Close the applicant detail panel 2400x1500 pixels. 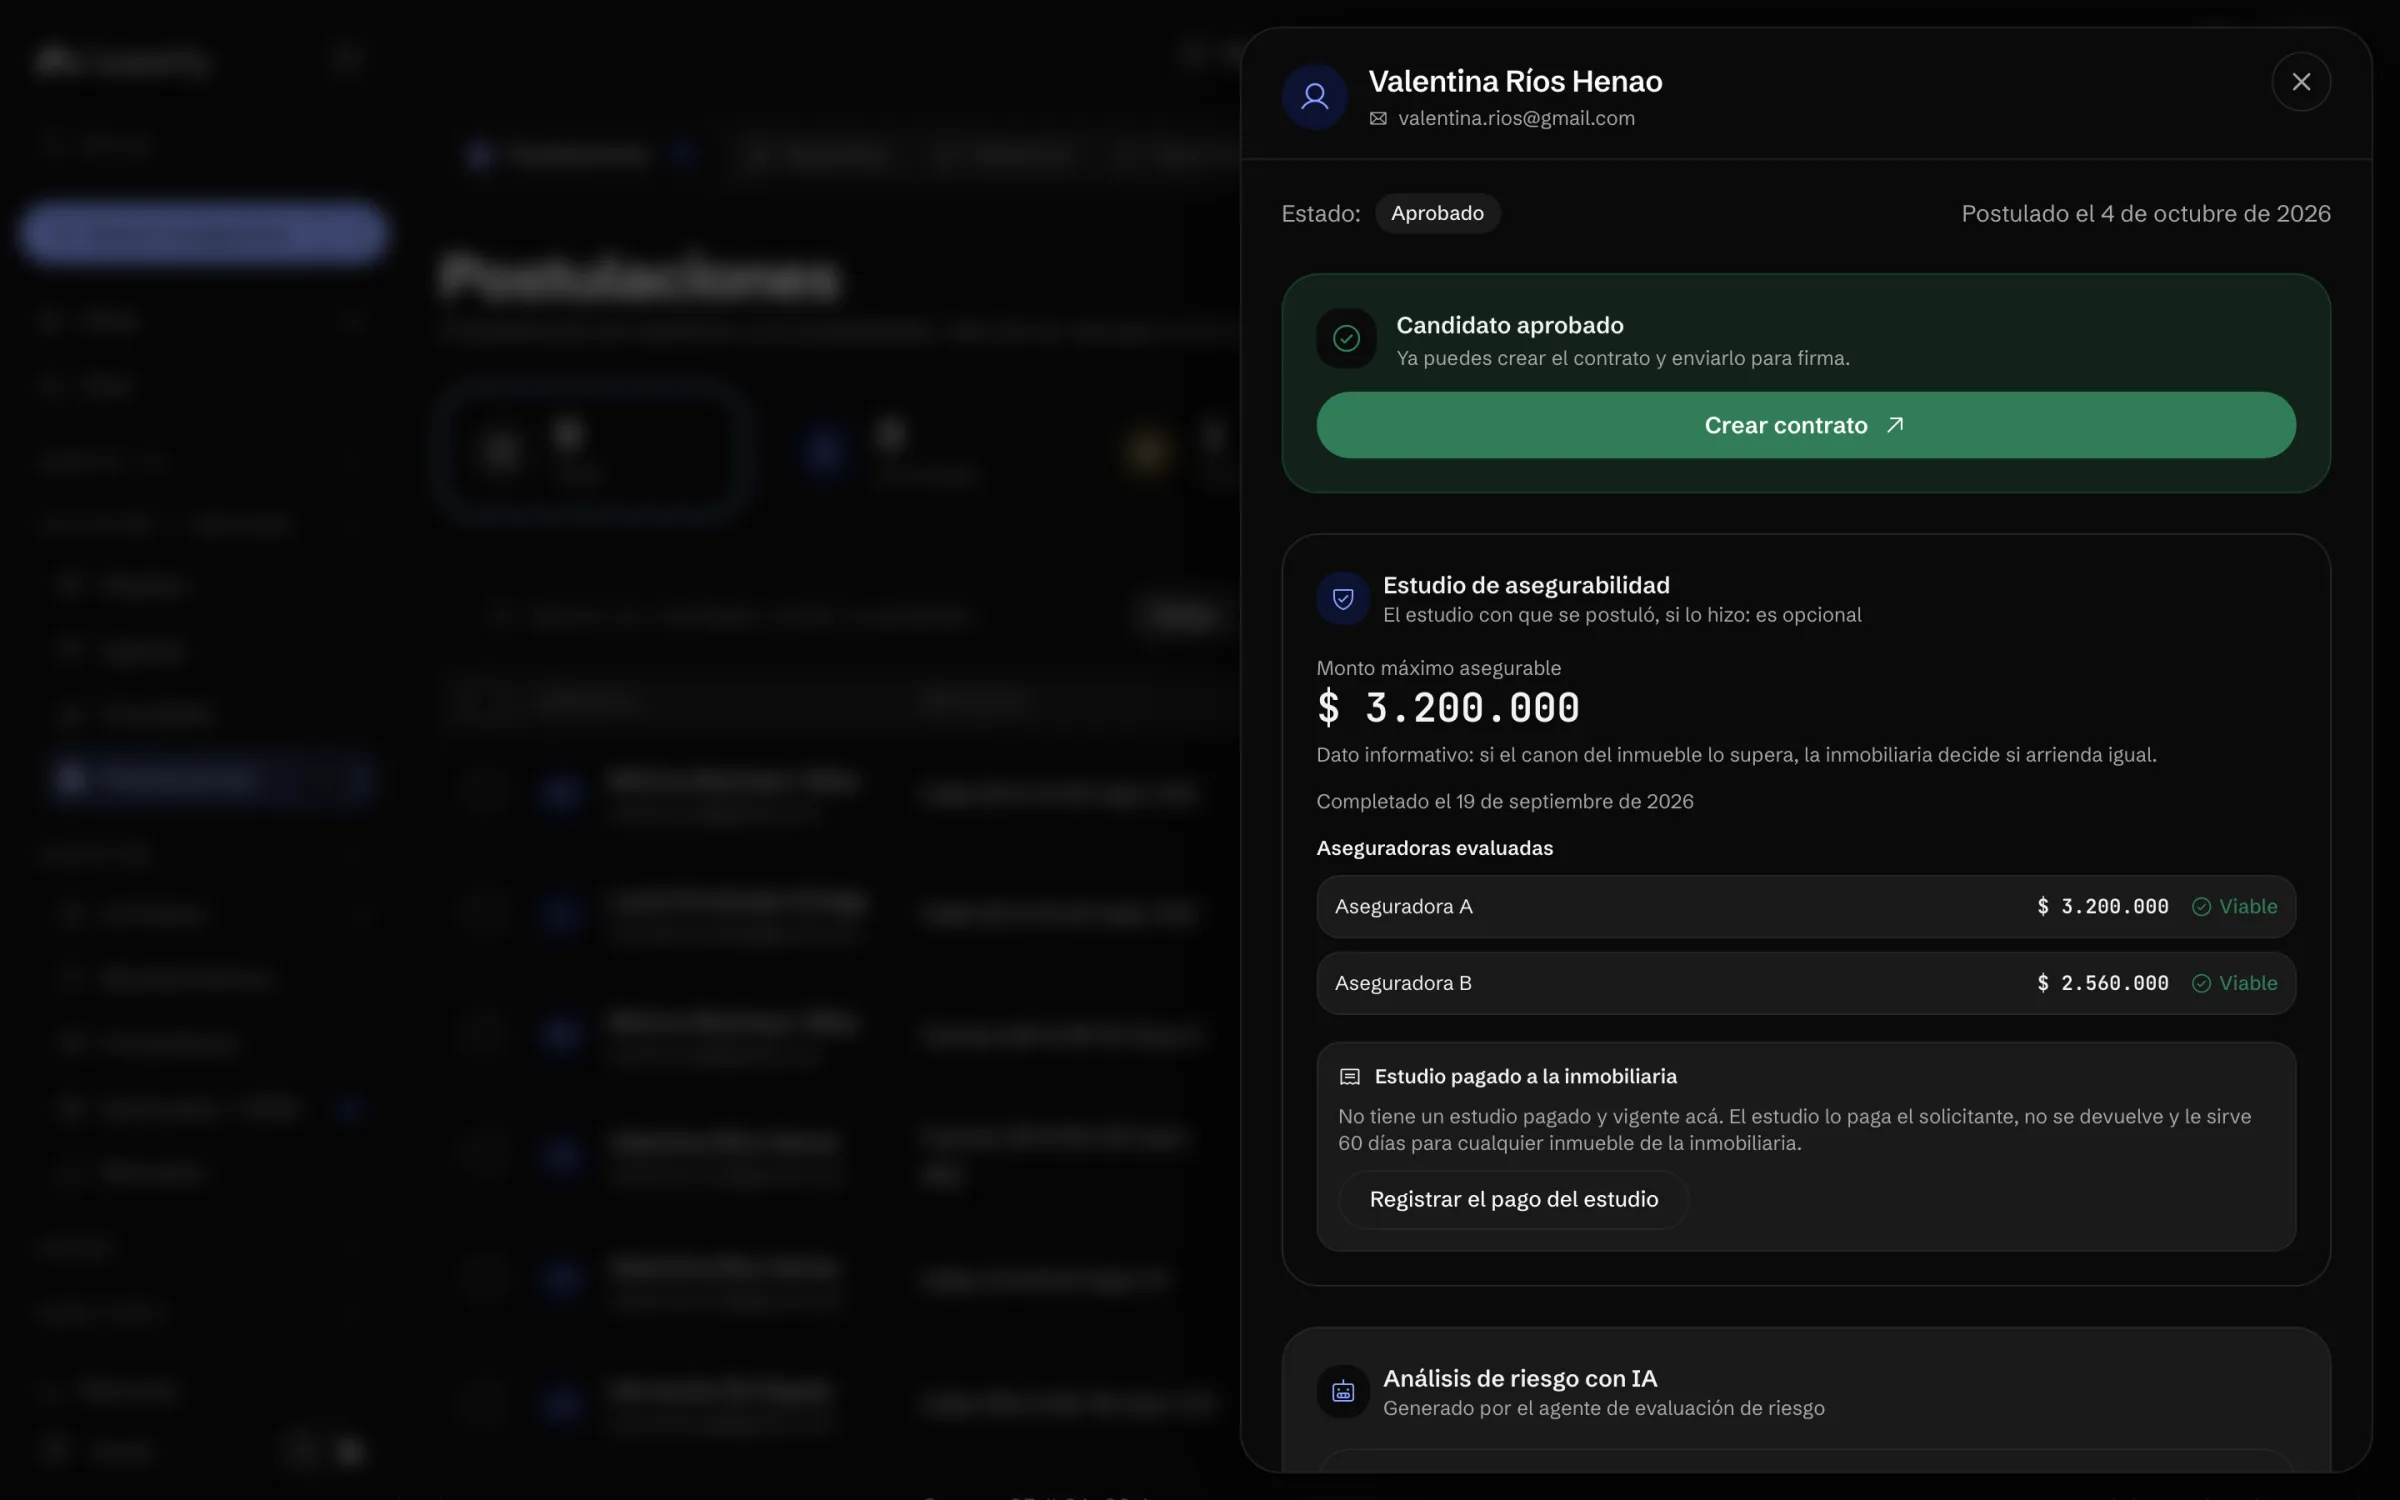tap(2300, 82)
